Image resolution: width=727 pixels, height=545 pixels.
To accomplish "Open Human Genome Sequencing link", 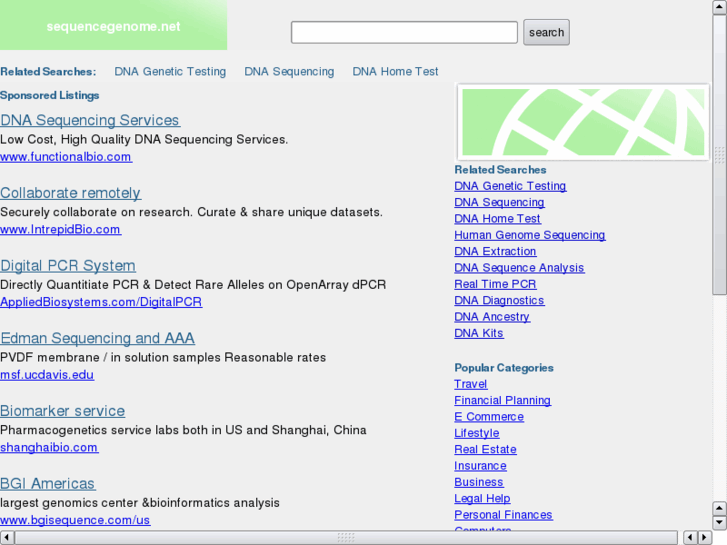I will click(529, 235).
